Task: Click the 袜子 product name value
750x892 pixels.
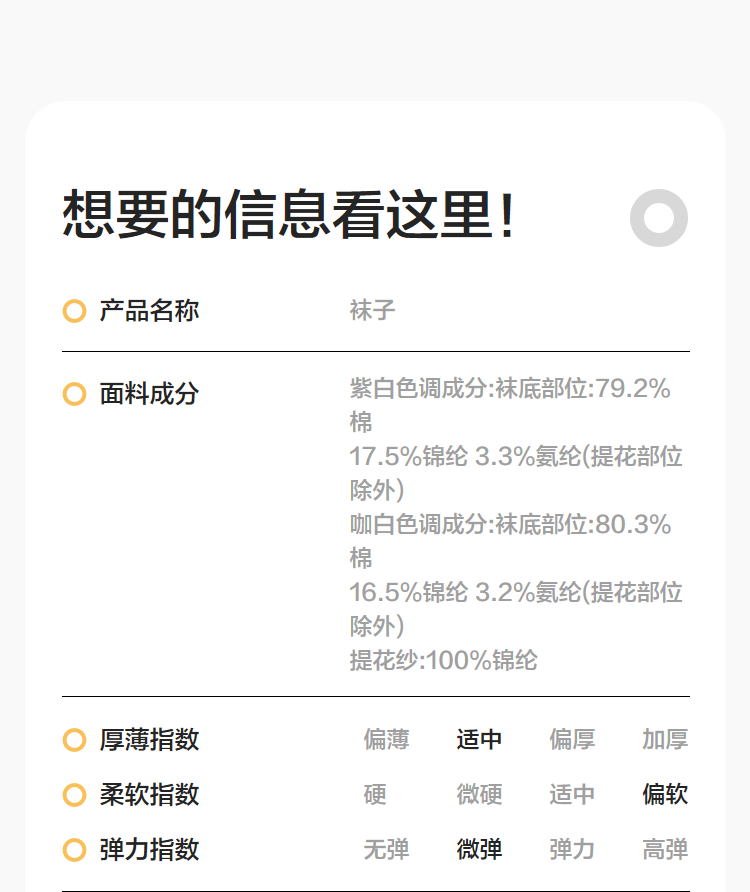Action: click(372, 310)
